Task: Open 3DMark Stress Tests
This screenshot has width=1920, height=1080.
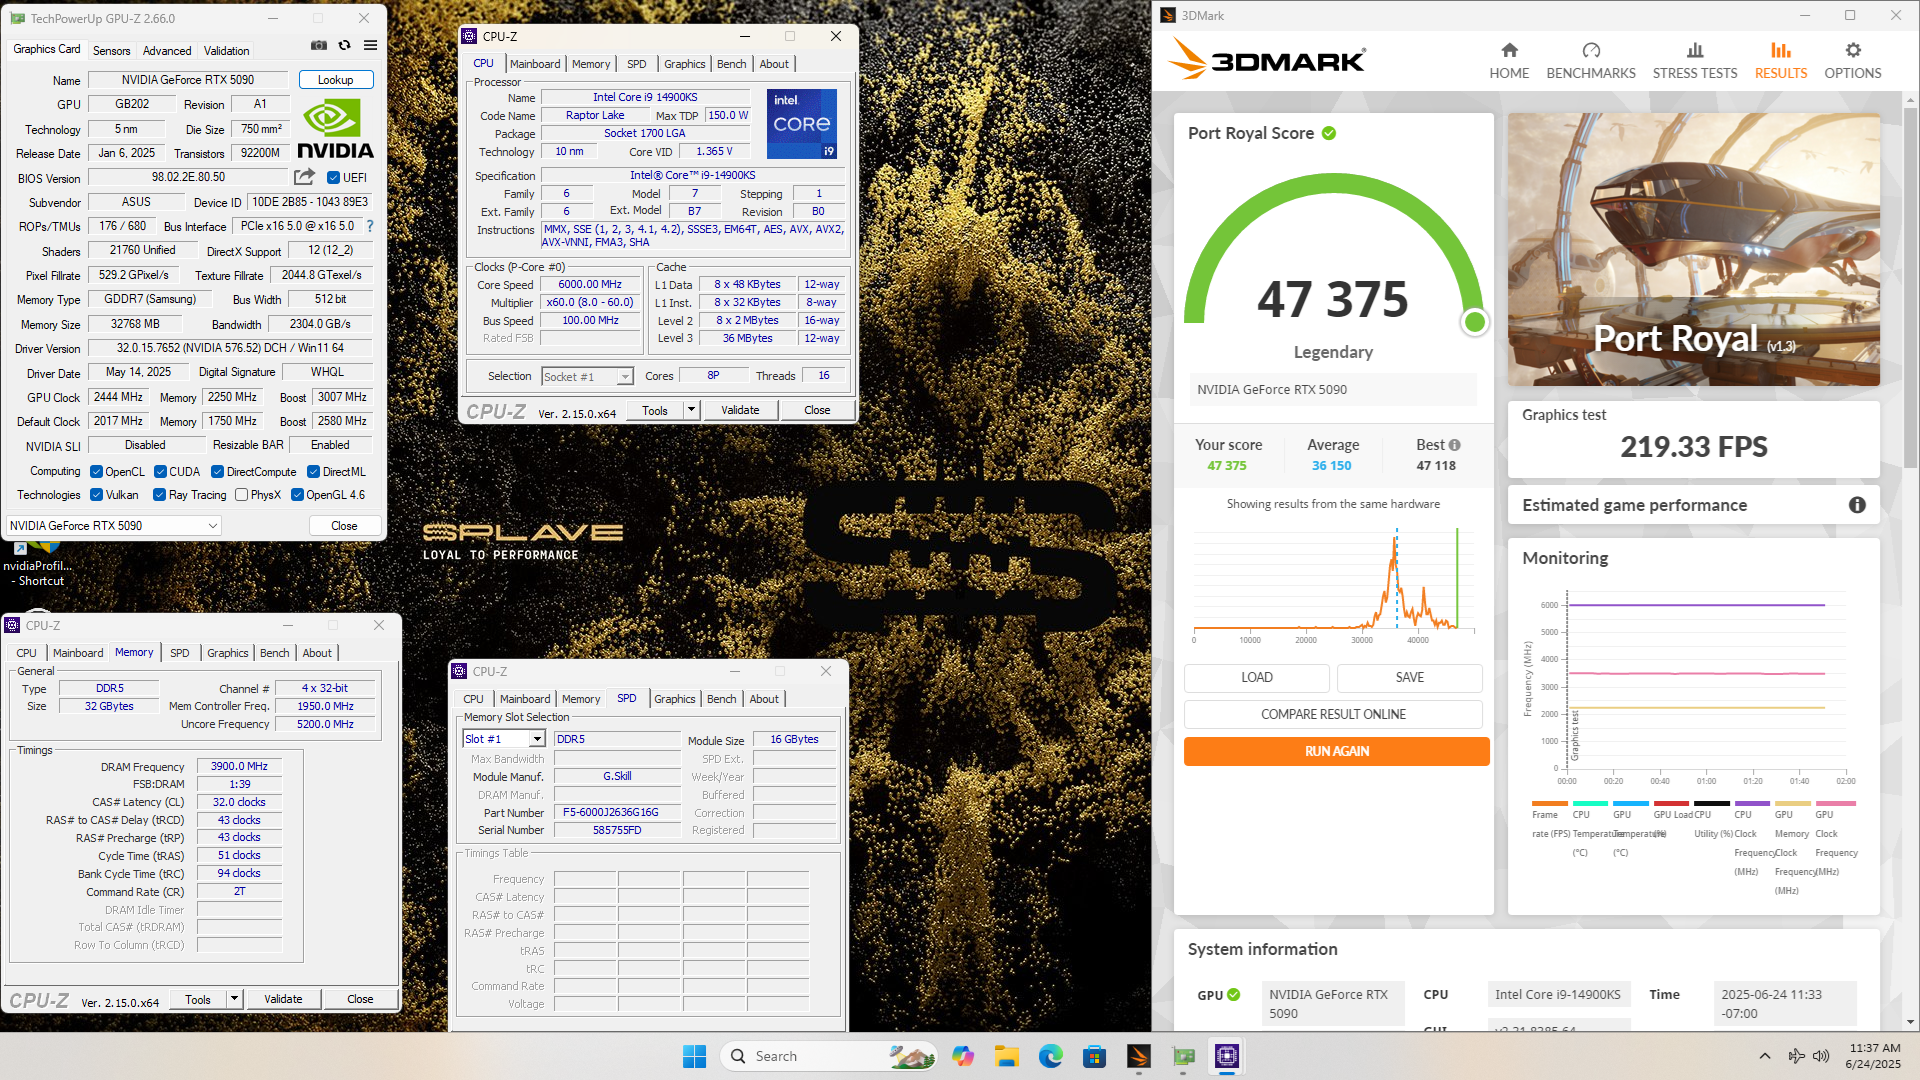Action: (x=1694, y=59)
